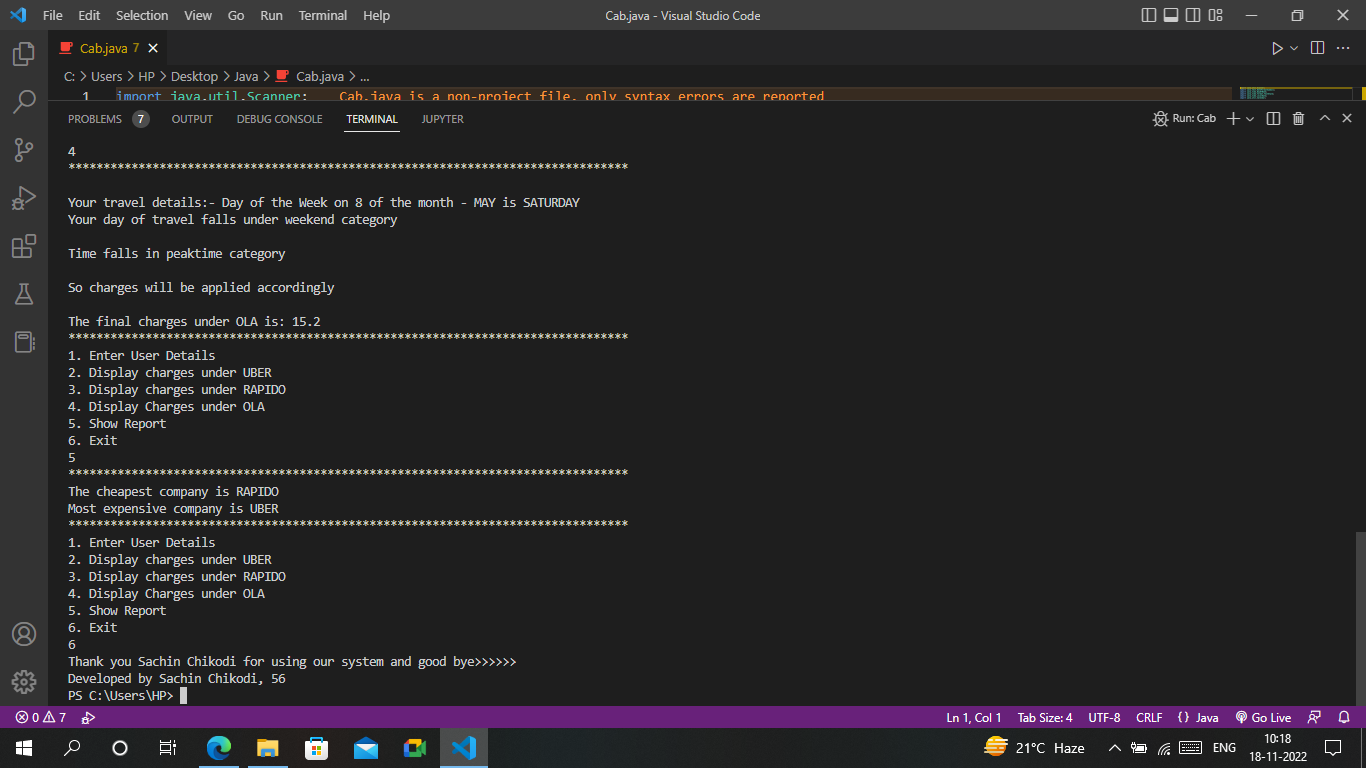Screen dimensions: 1366x768
Task: Click the Ln 1, Col 1 cursor position
Action: tap(974, 717)
